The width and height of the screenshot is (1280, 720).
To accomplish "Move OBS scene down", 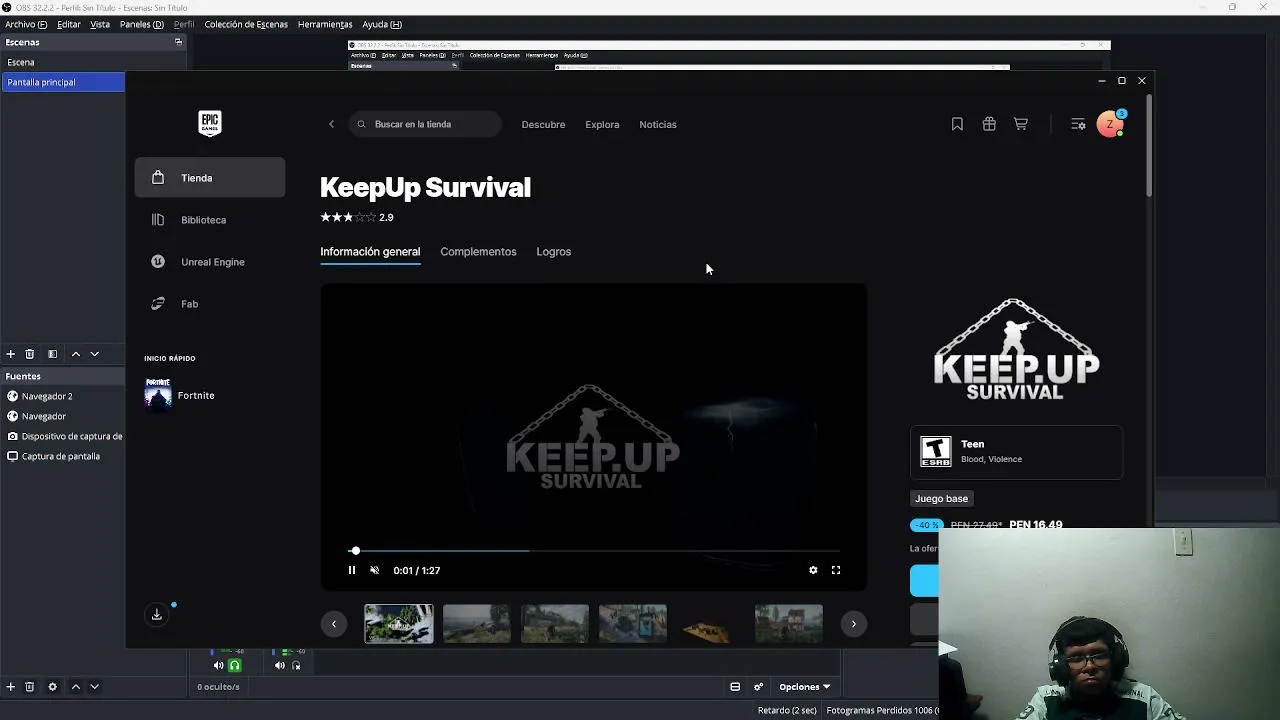I will 95,354.
